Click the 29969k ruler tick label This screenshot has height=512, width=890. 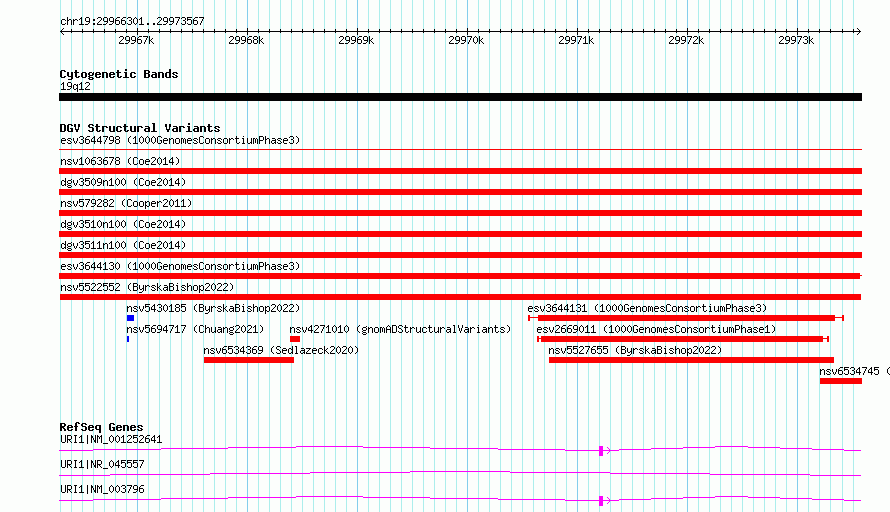tap(356, 40)
